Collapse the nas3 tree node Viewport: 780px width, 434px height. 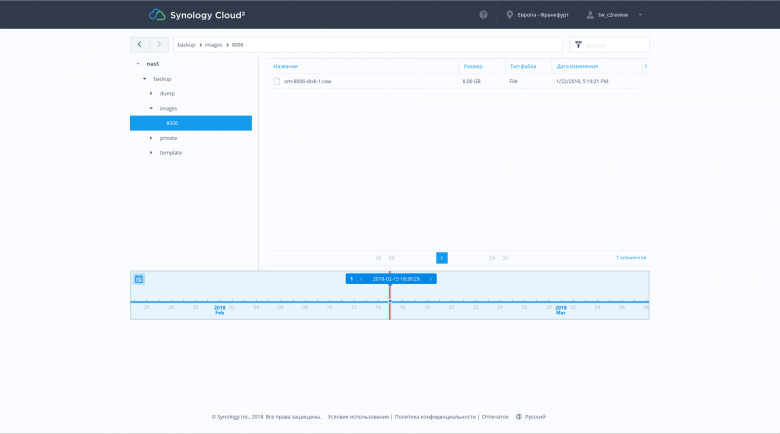tap(138, 64)
